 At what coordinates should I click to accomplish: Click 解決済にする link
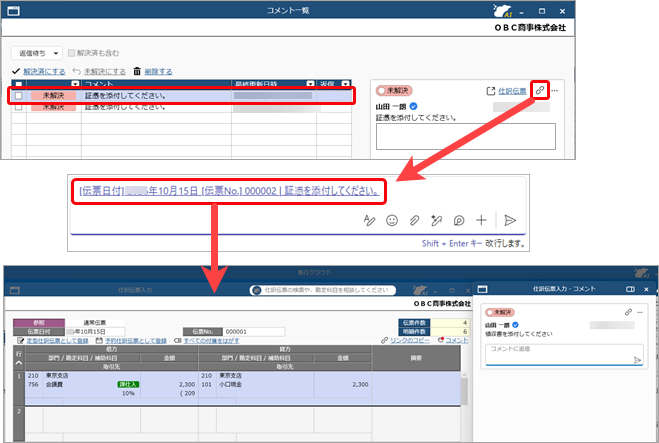click(44, 71)
